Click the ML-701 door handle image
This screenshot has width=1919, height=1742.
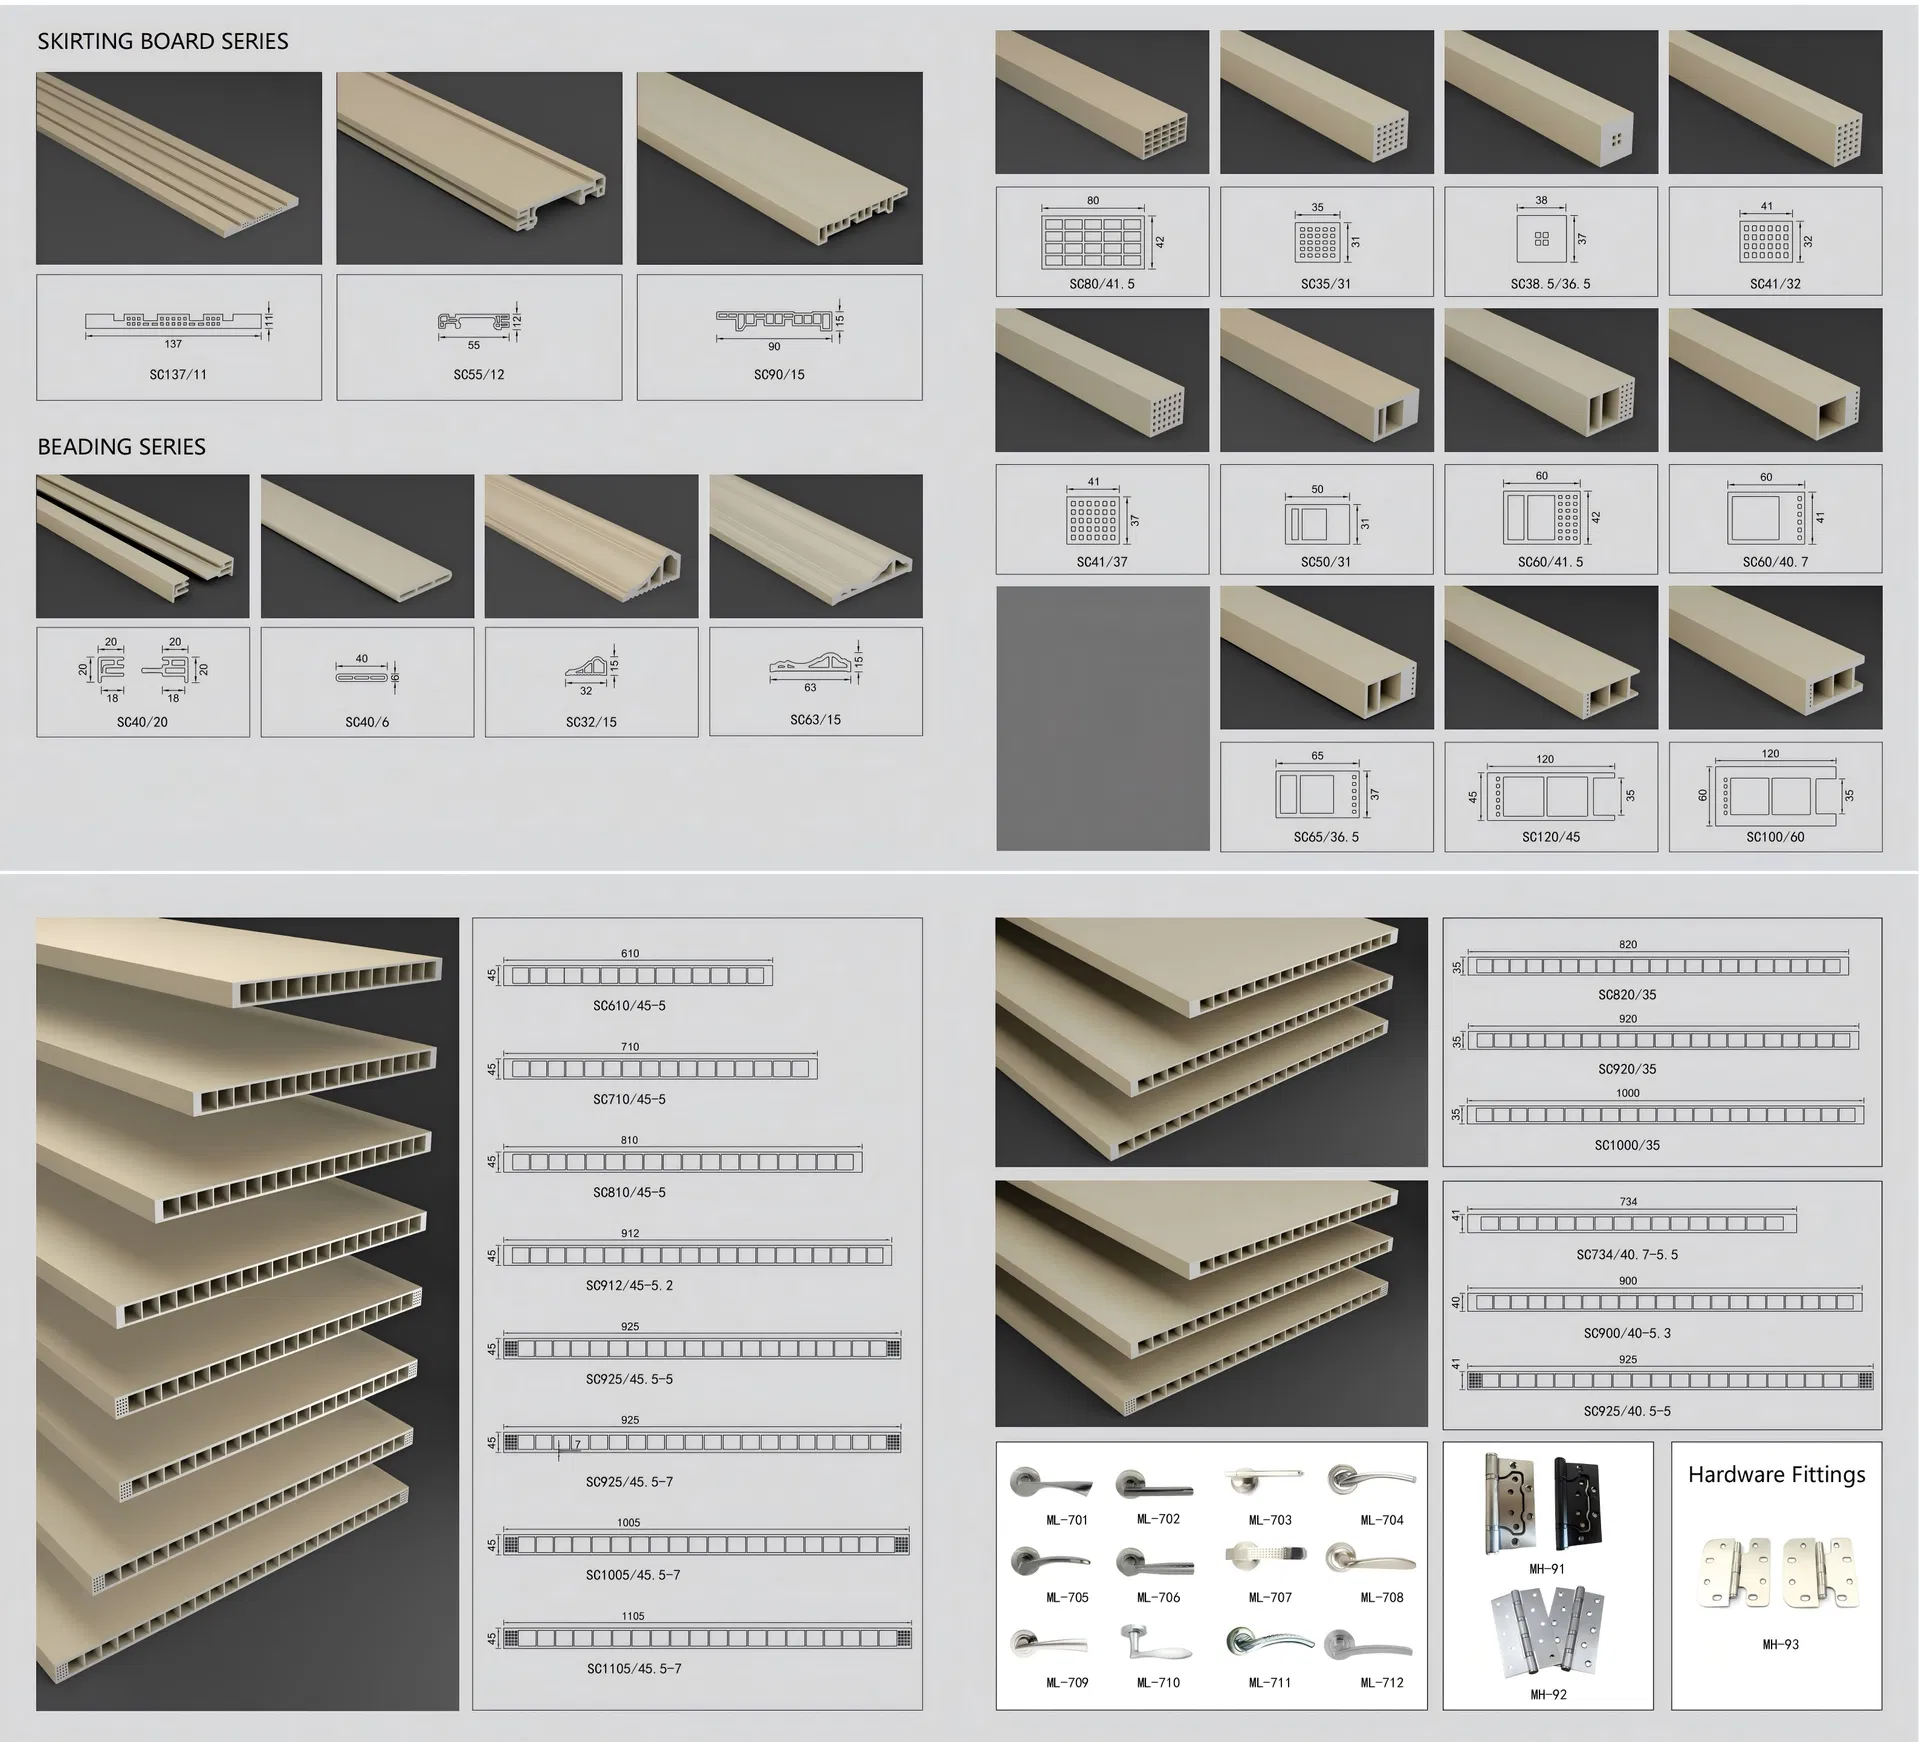coord(1050,1484)
